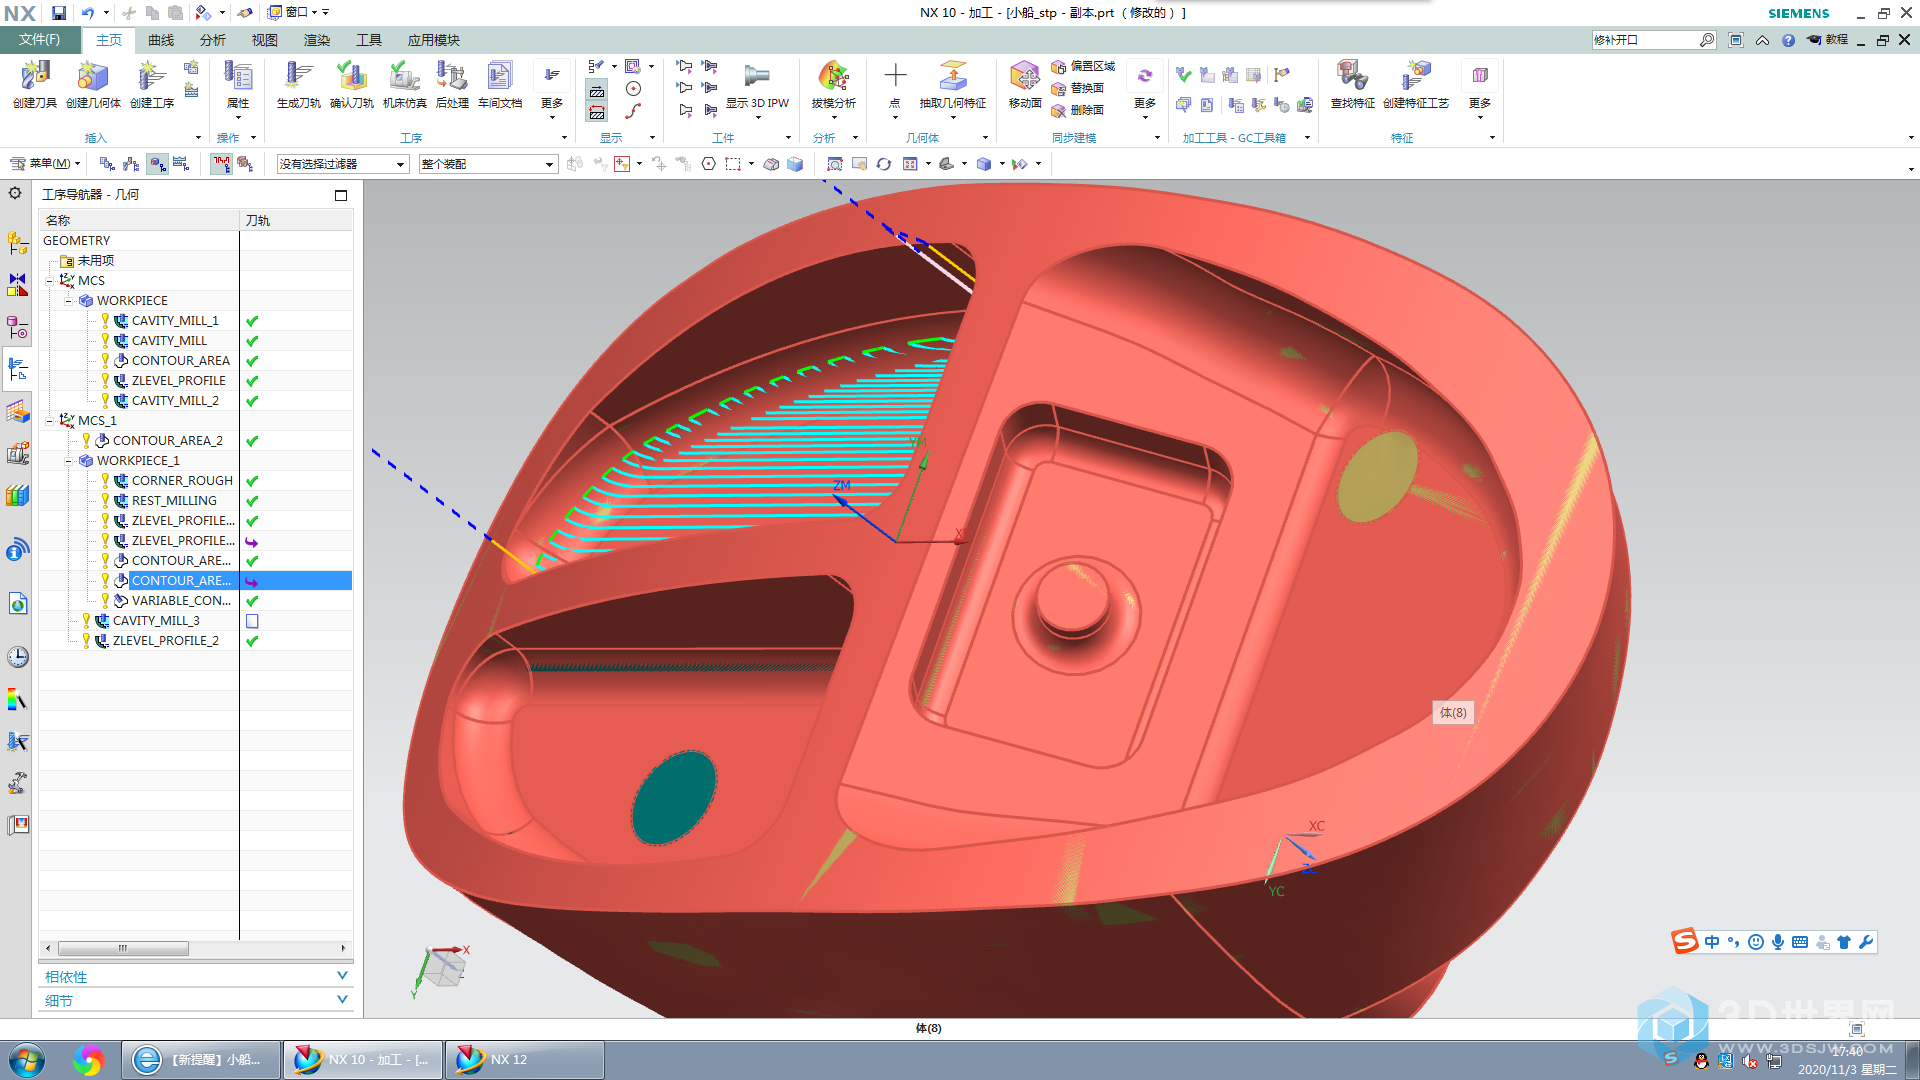Switch to the 视图 ribbon tab
1920x1080 pixels.
click(265, 40)
